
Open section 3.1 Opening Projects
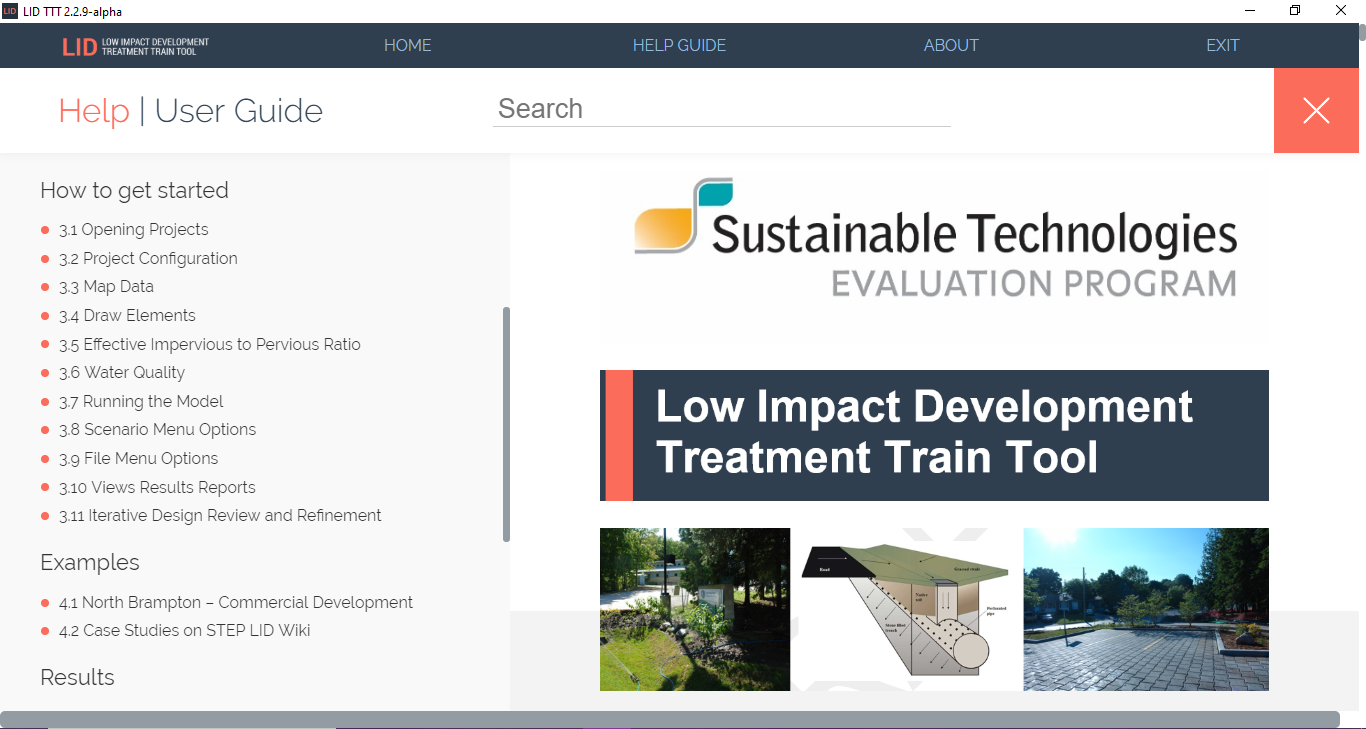(134, 229)
